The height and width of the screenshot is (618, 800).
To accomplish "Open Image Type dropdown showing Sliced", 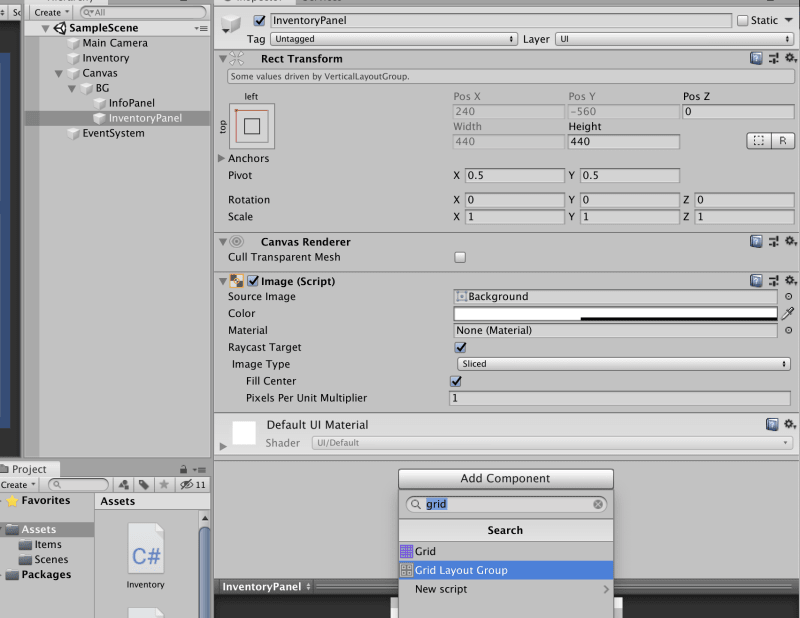I will click(x=623, y=364).
